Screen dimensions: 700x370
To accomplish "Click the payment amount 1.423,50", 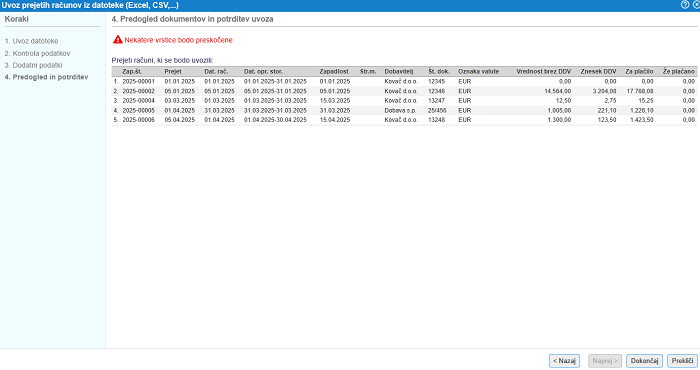I will 642,120.
